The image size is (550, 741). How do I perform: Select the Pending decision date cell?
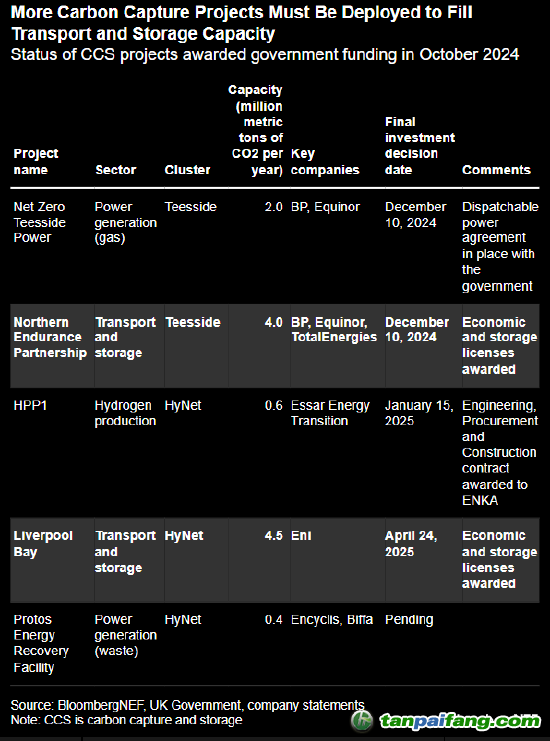(x=409, y=620)
